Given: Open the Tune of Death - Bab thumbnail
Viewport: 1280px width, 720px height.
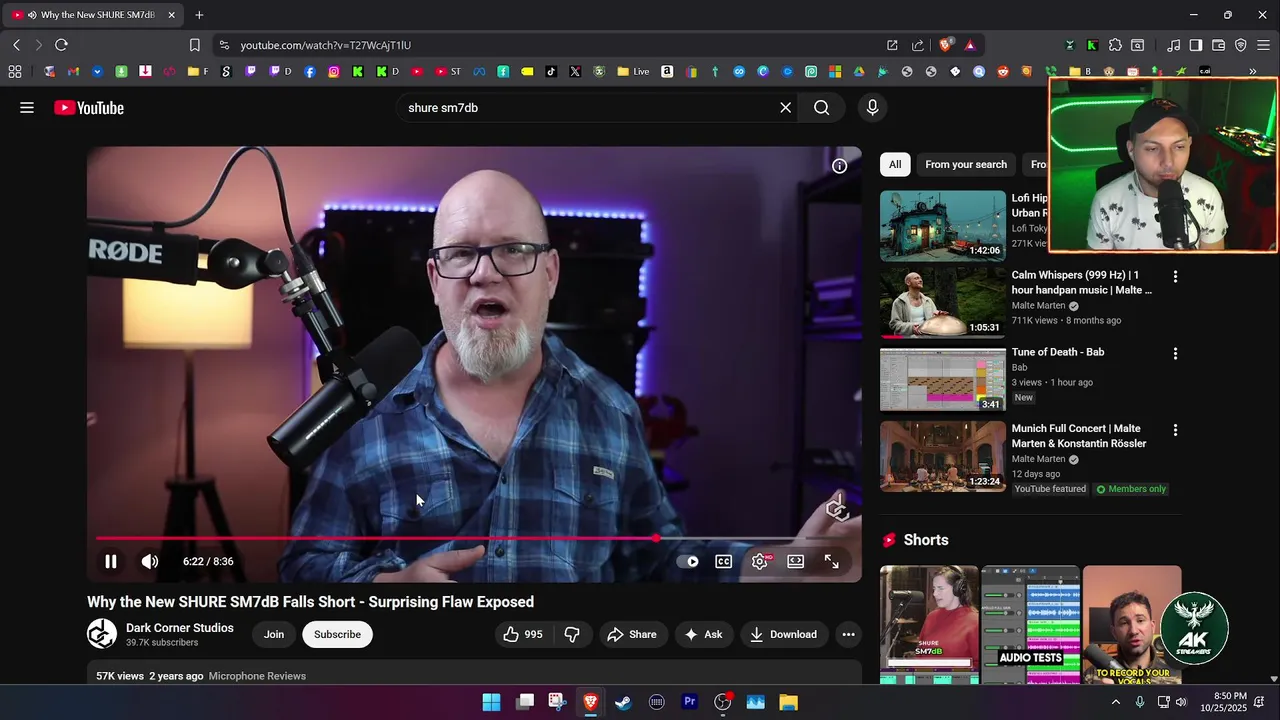Looking at the screenshot, I should click(x=943, y=380).
